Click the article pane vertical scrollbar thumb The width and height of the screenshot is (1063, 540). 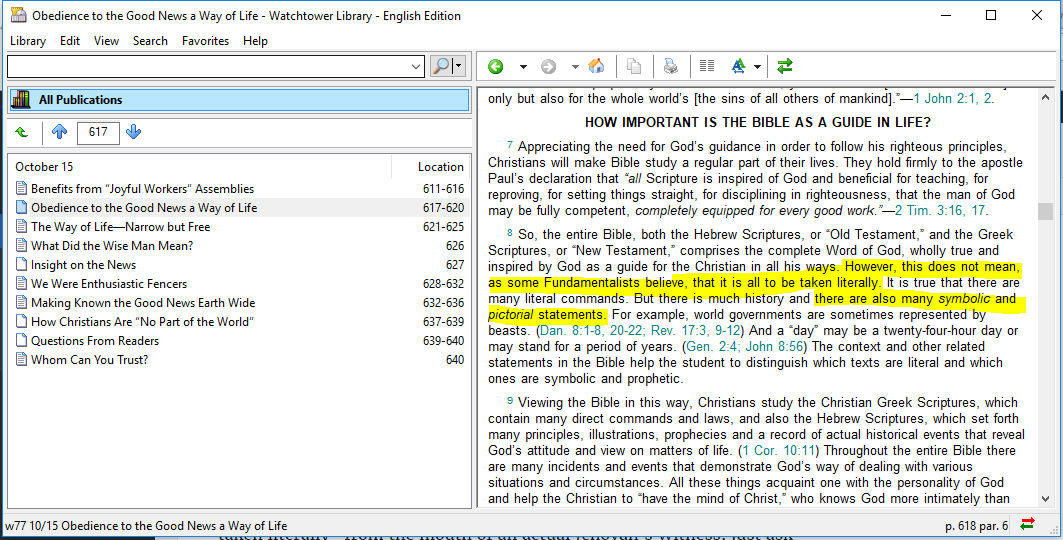click(1045, 211)
